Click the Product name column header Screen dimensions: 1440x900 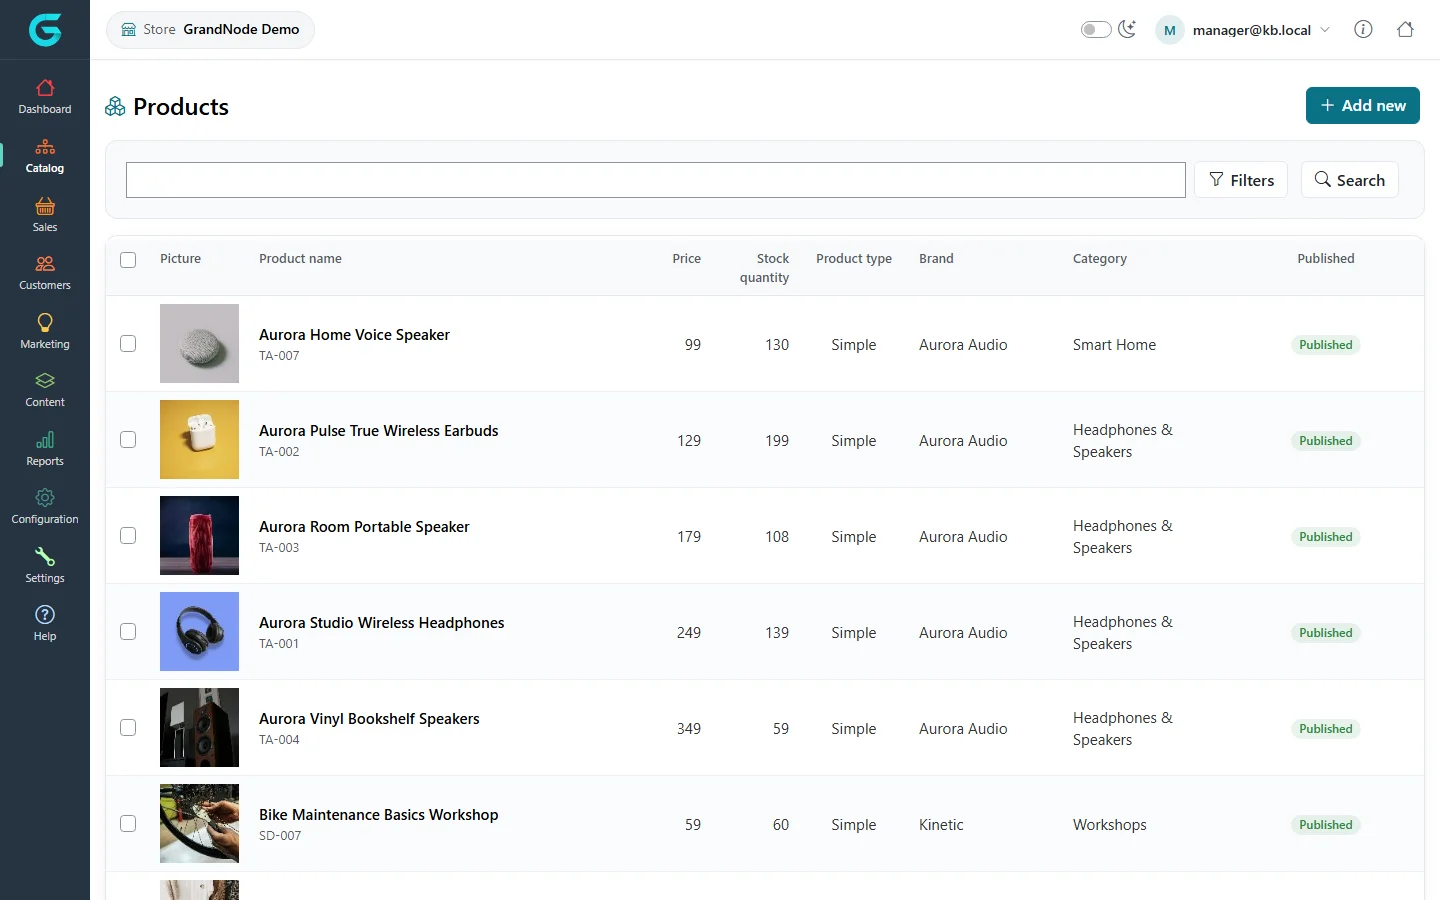point(300,258)
